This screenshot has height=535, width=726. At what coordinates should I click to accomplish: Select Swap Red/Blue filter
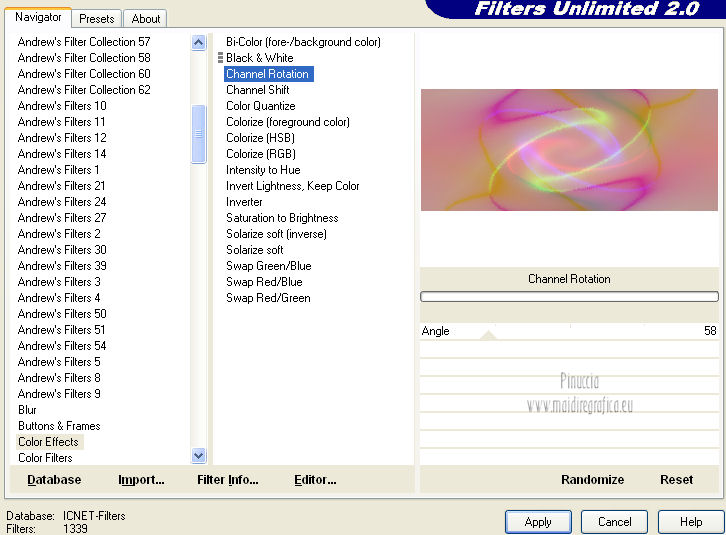click(264, 282)
